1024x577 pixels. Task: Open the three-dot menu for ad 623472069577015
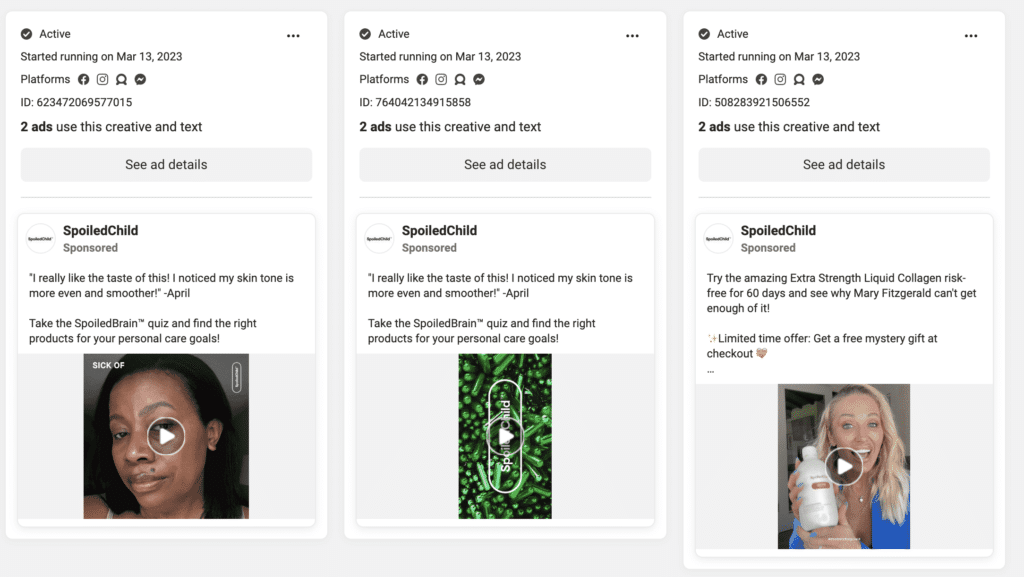coord(293,35)
